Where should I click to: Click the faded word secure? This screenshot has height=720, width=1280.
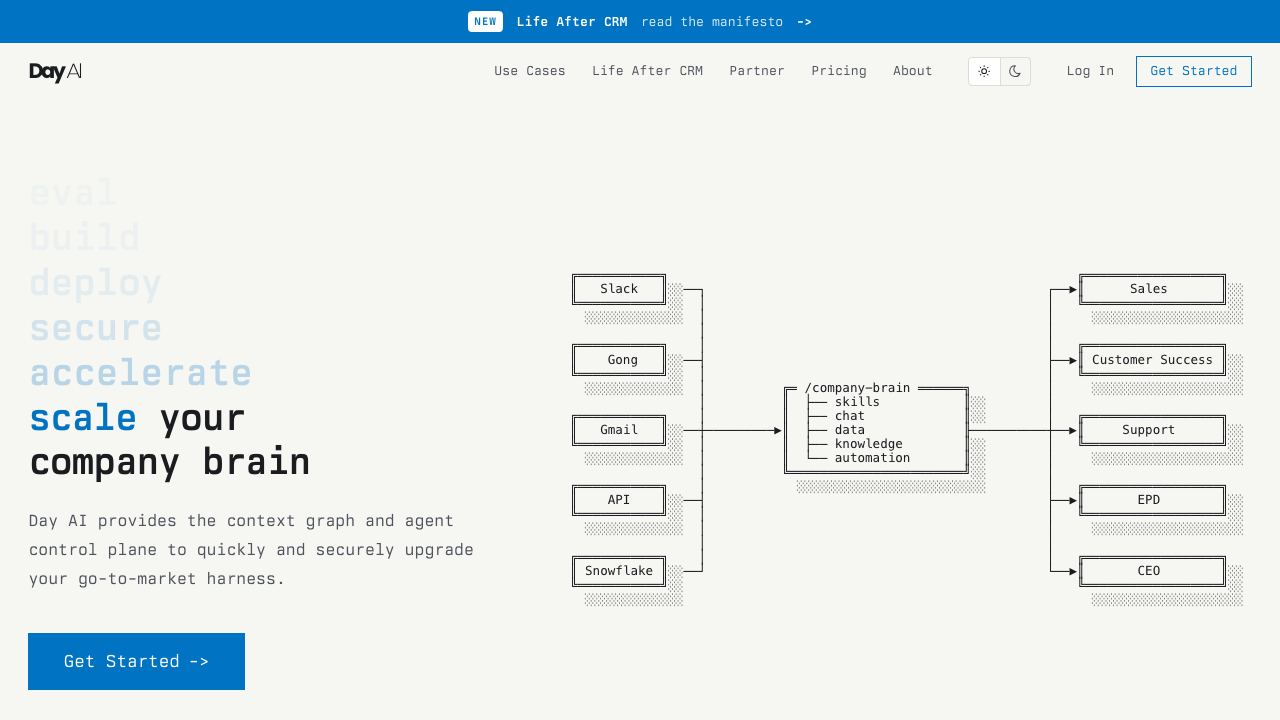(x=95, y=328)
